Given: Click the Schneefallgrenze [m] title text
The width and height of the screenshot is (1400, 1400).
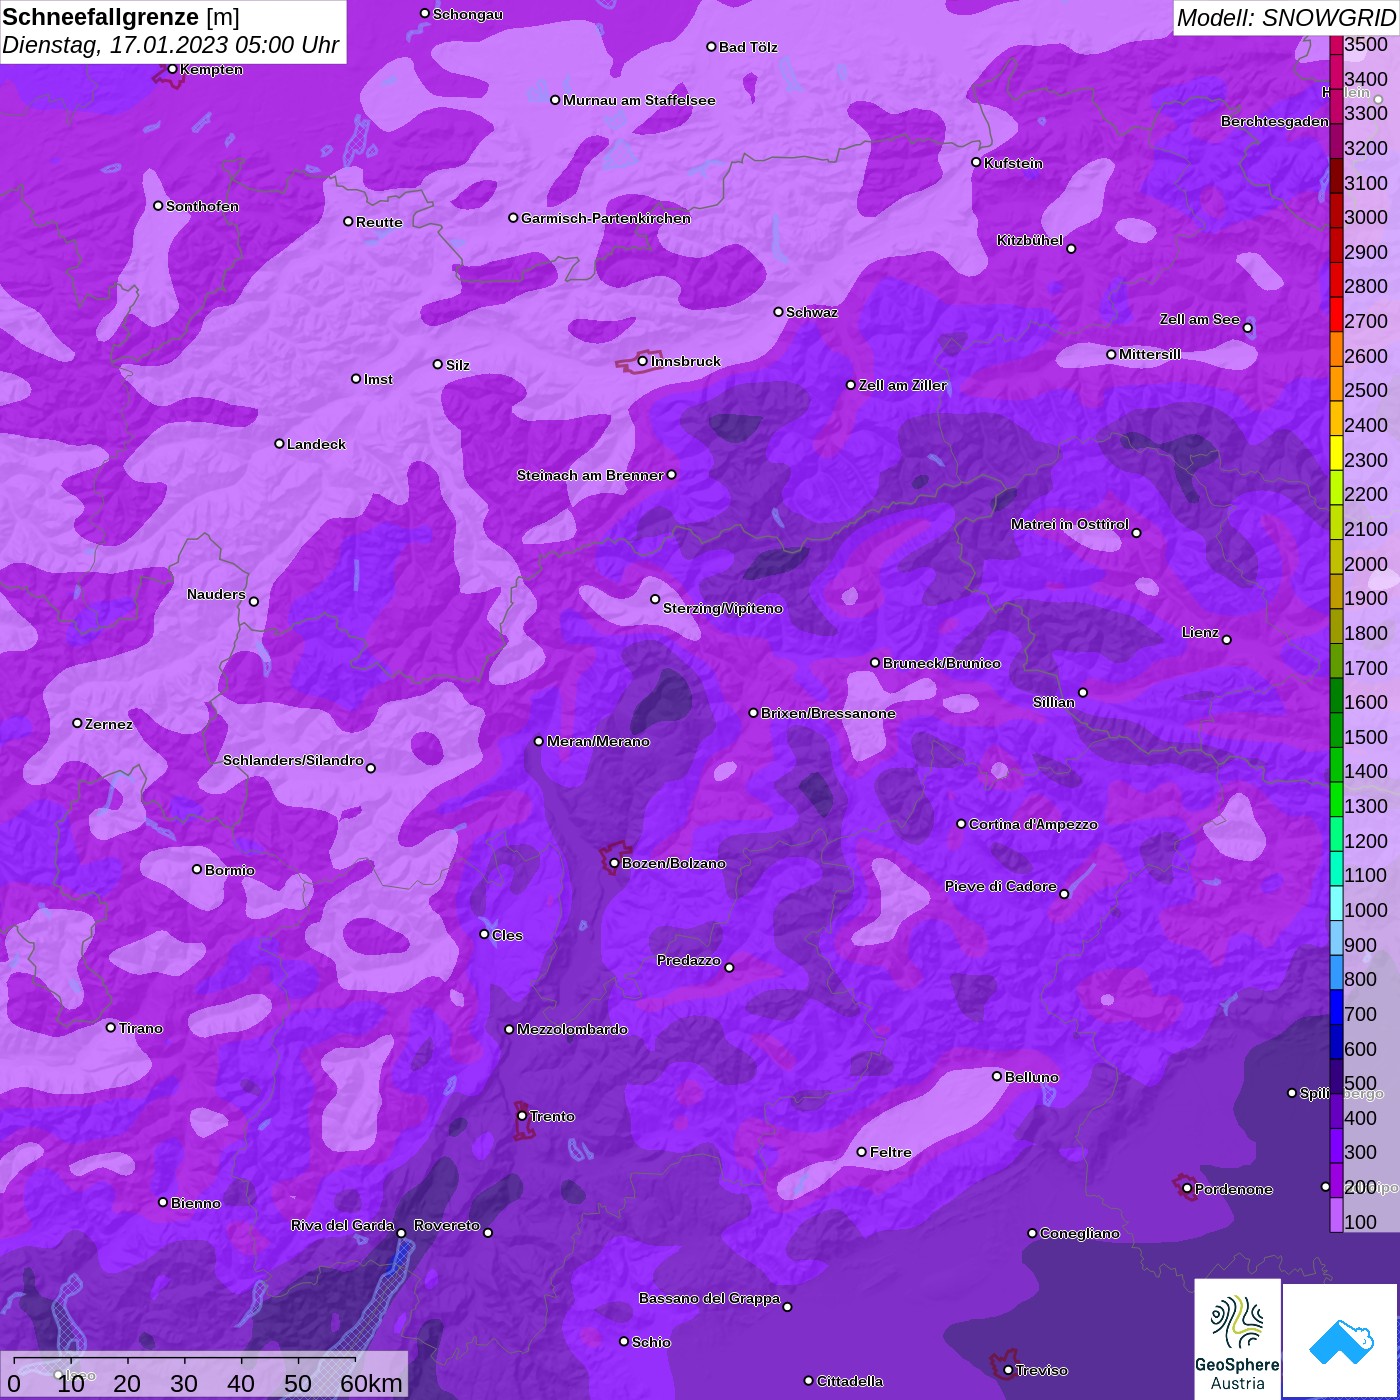Looking at the screenshot, I should (121, 17).
